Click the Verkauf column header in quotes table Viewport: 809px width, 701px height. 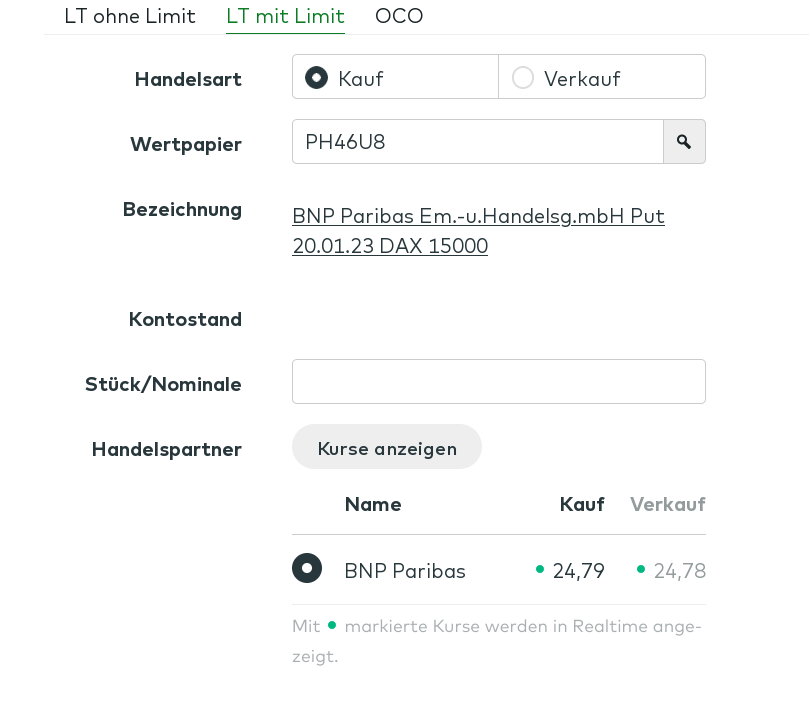668,504
